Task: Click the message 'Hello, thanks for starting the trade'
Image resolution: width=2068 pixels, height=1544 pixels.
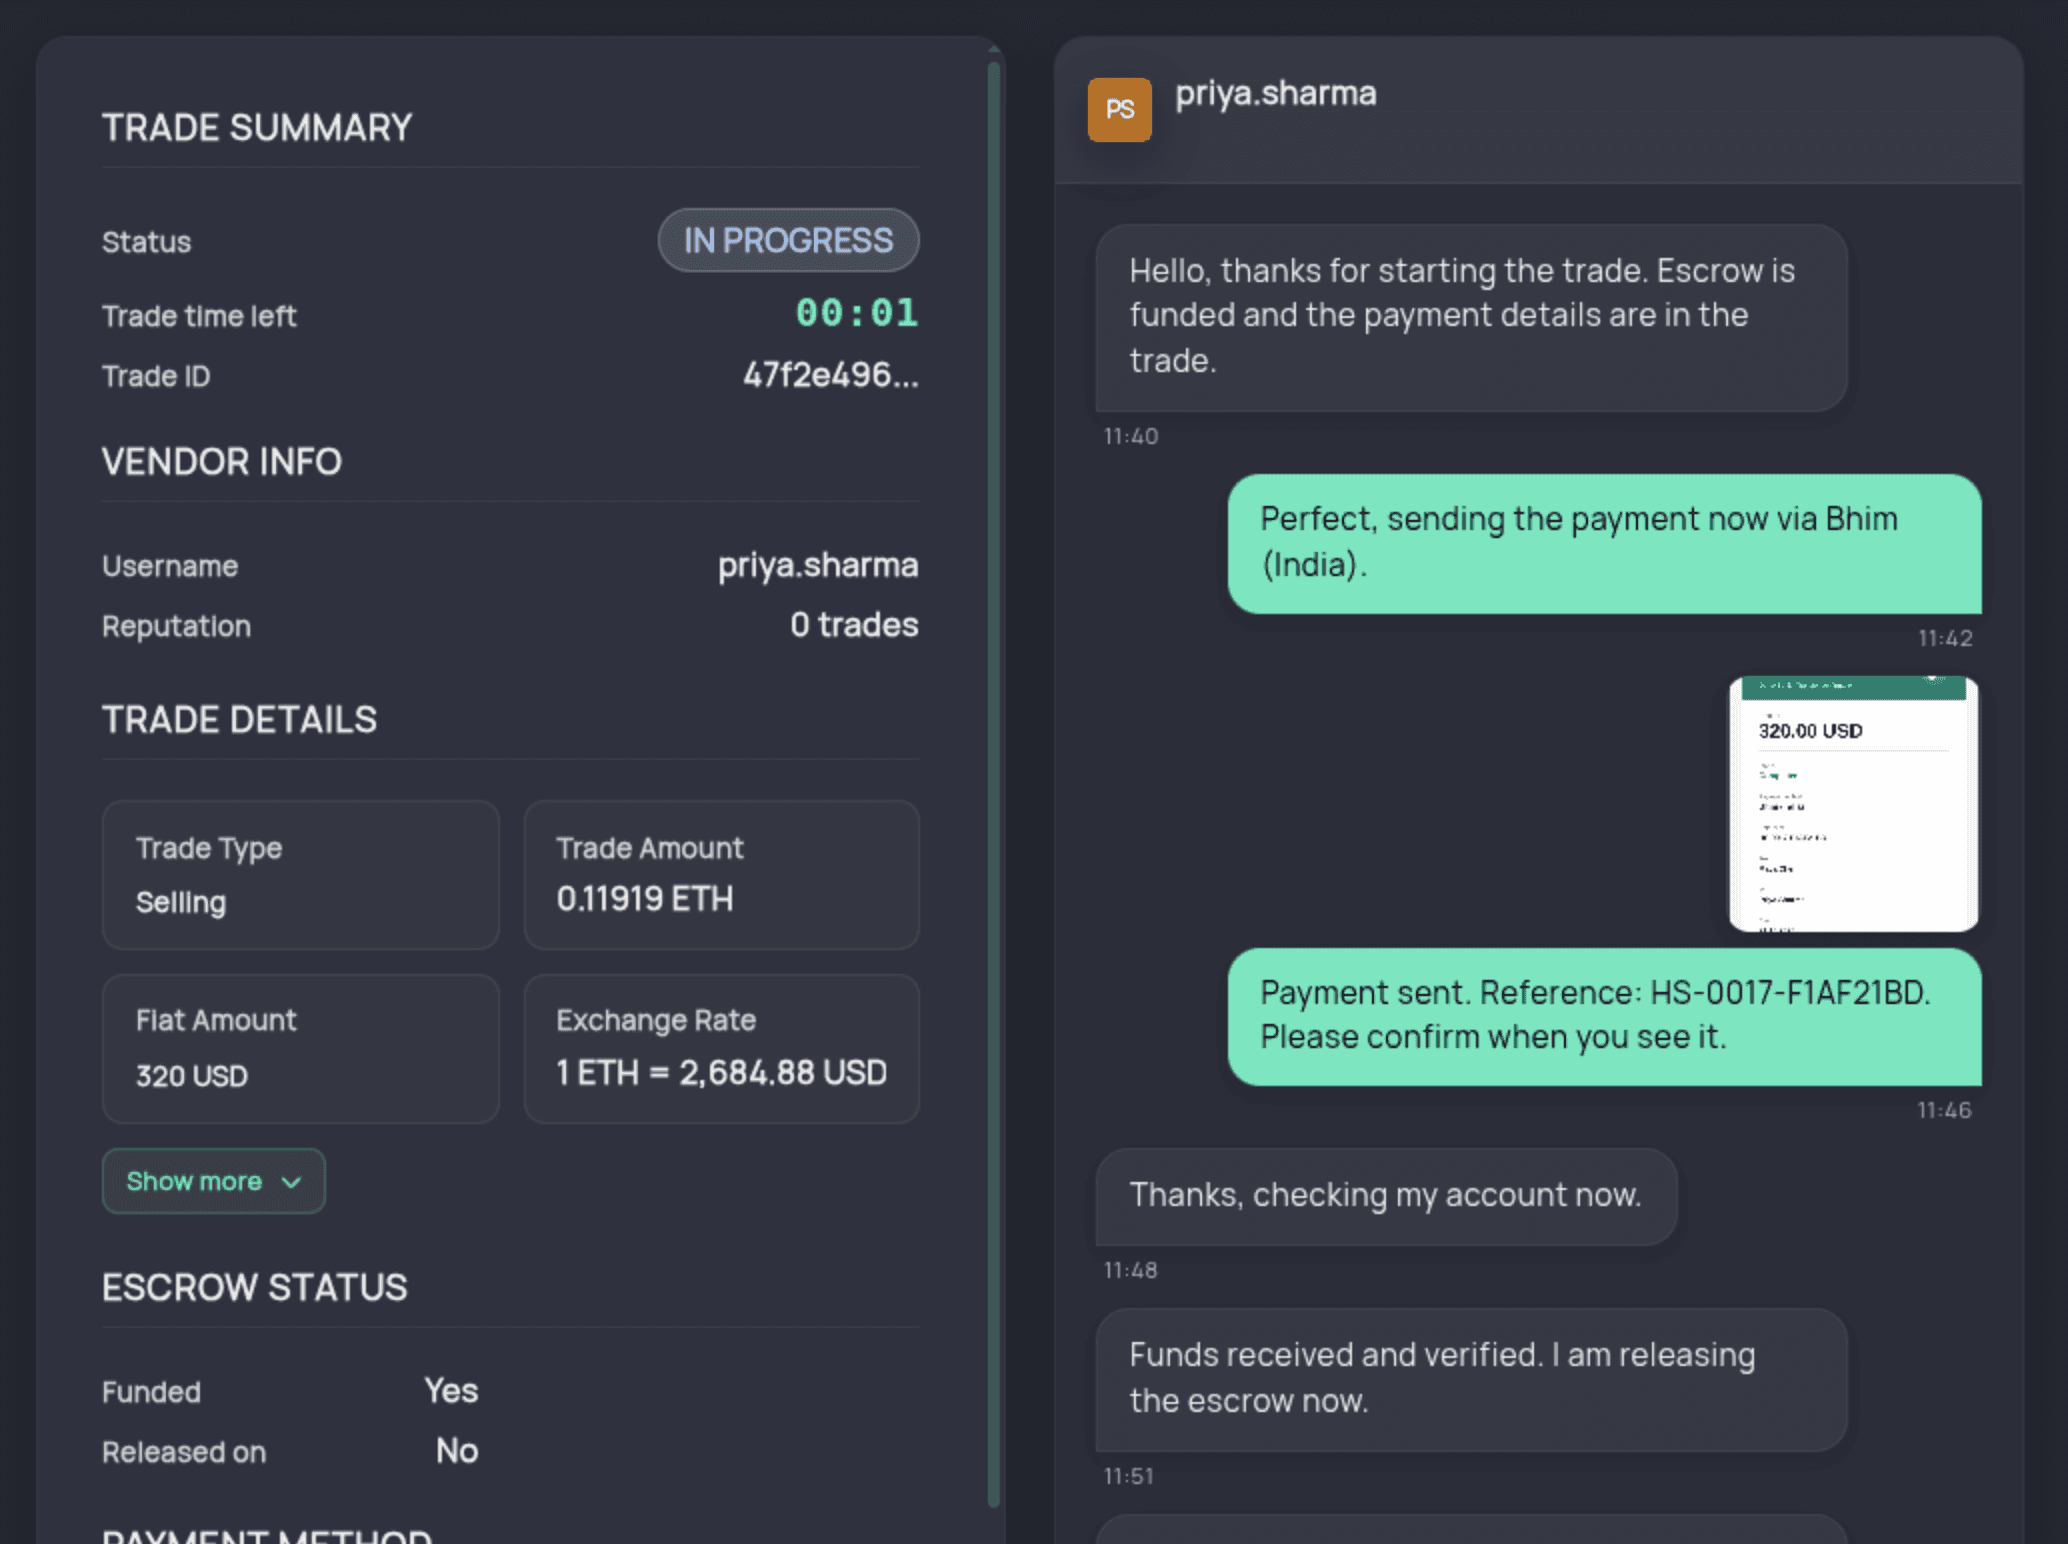Action: [1471, 317]
